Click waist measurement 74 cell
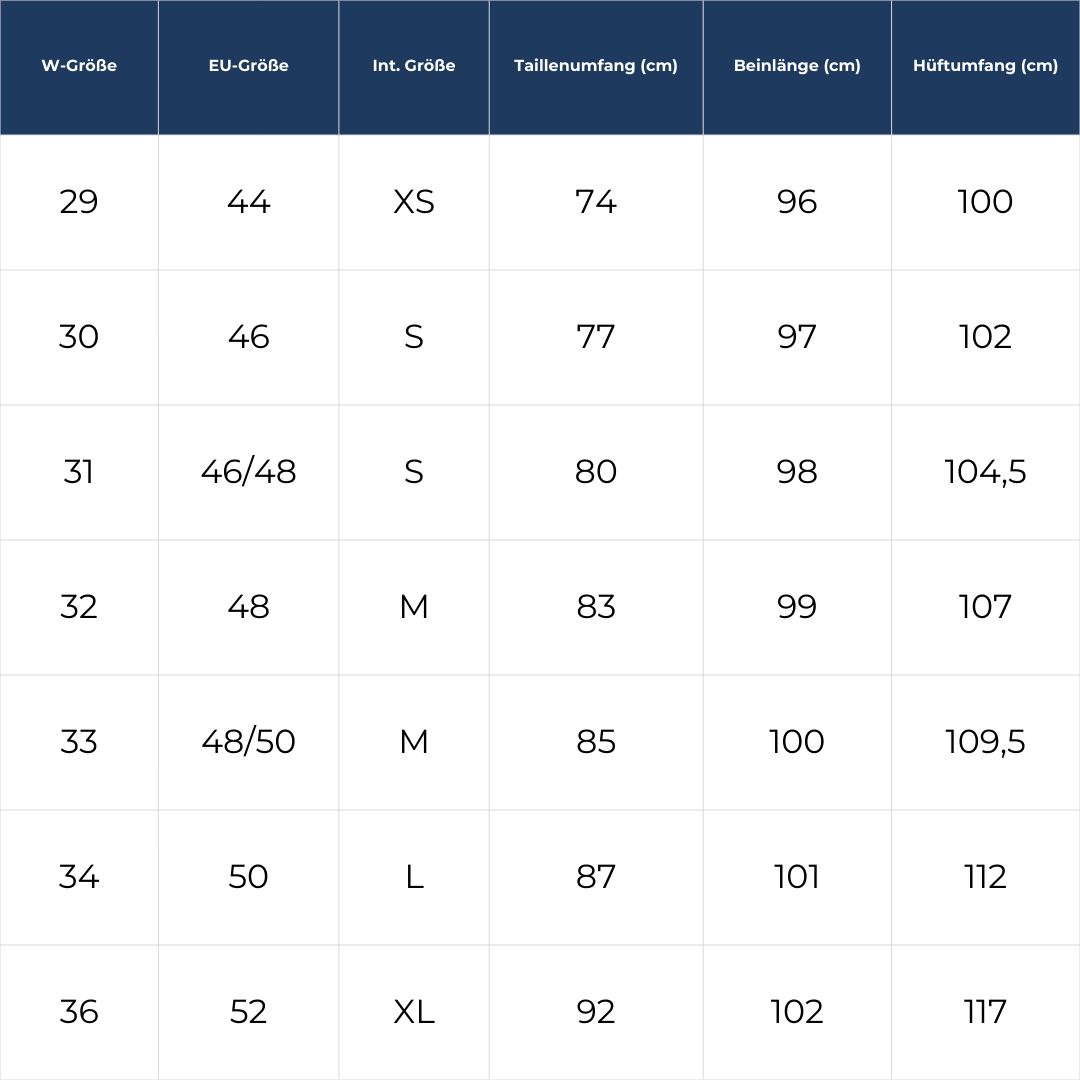 coord(596,202)
